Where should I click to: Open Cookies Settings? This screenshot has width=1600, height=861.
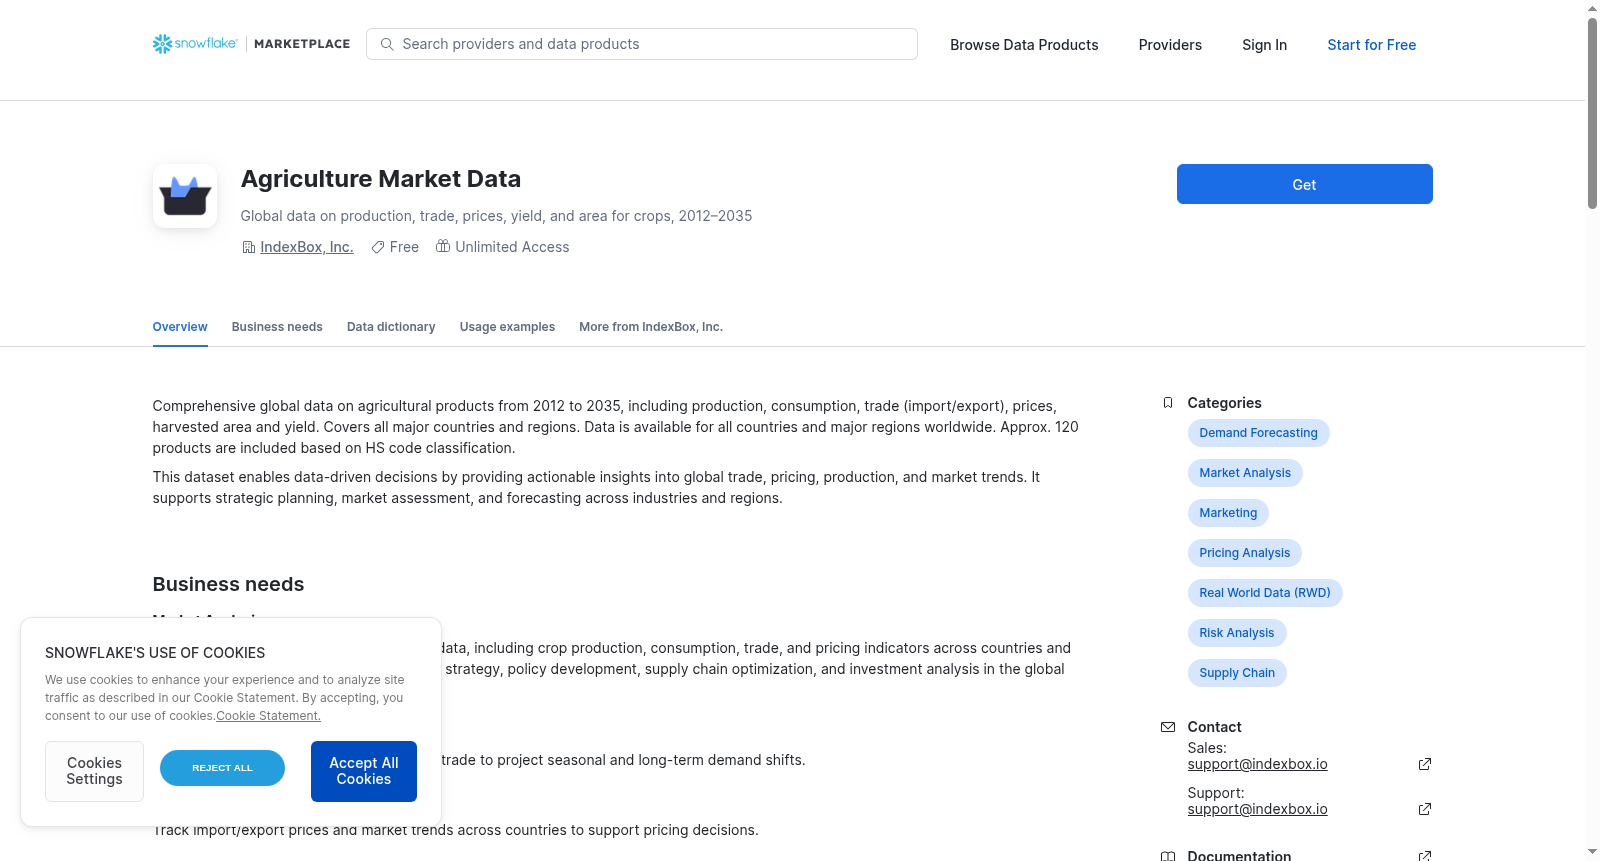(94, 771)
